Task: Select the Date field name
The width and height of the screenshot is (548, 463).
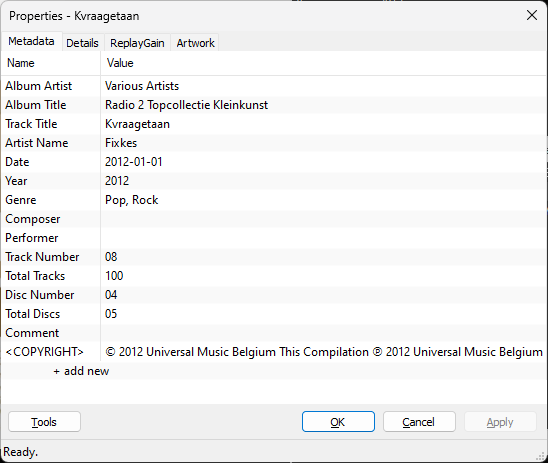Action: [x=17, y=162]
